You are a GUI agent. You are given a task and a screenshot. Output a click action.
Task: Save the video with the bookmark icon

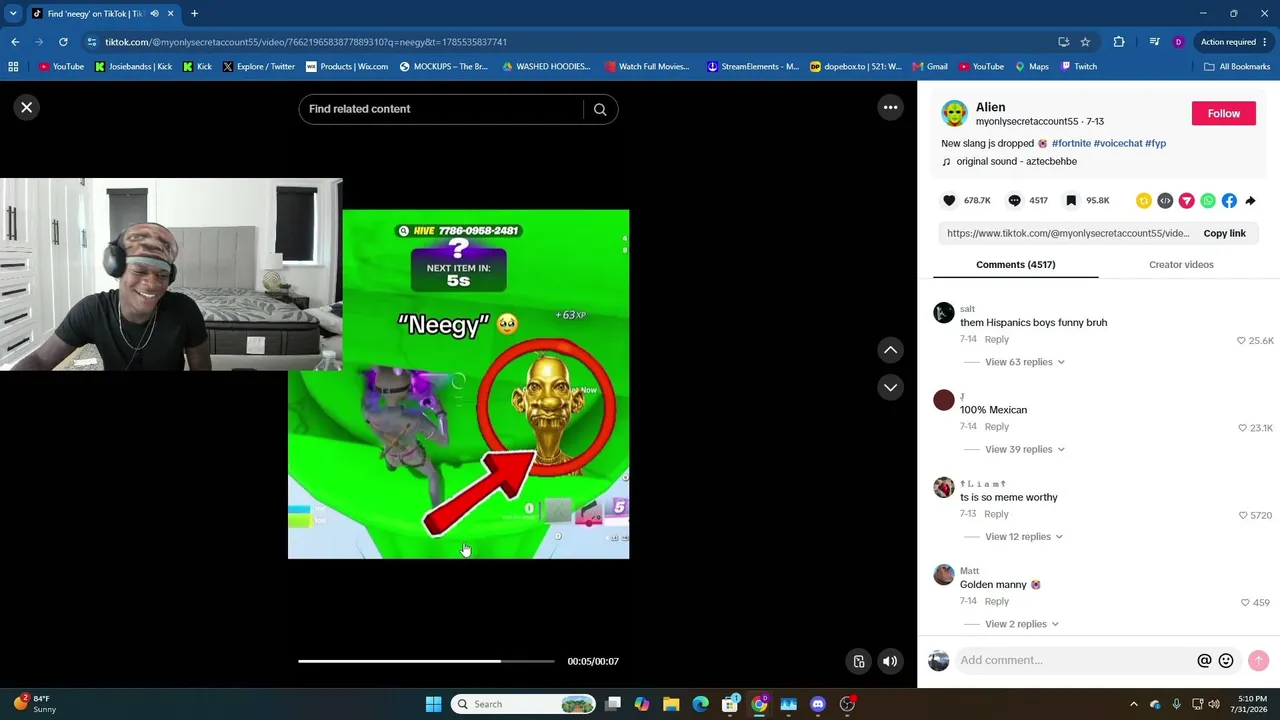(x=1071, y=201)
